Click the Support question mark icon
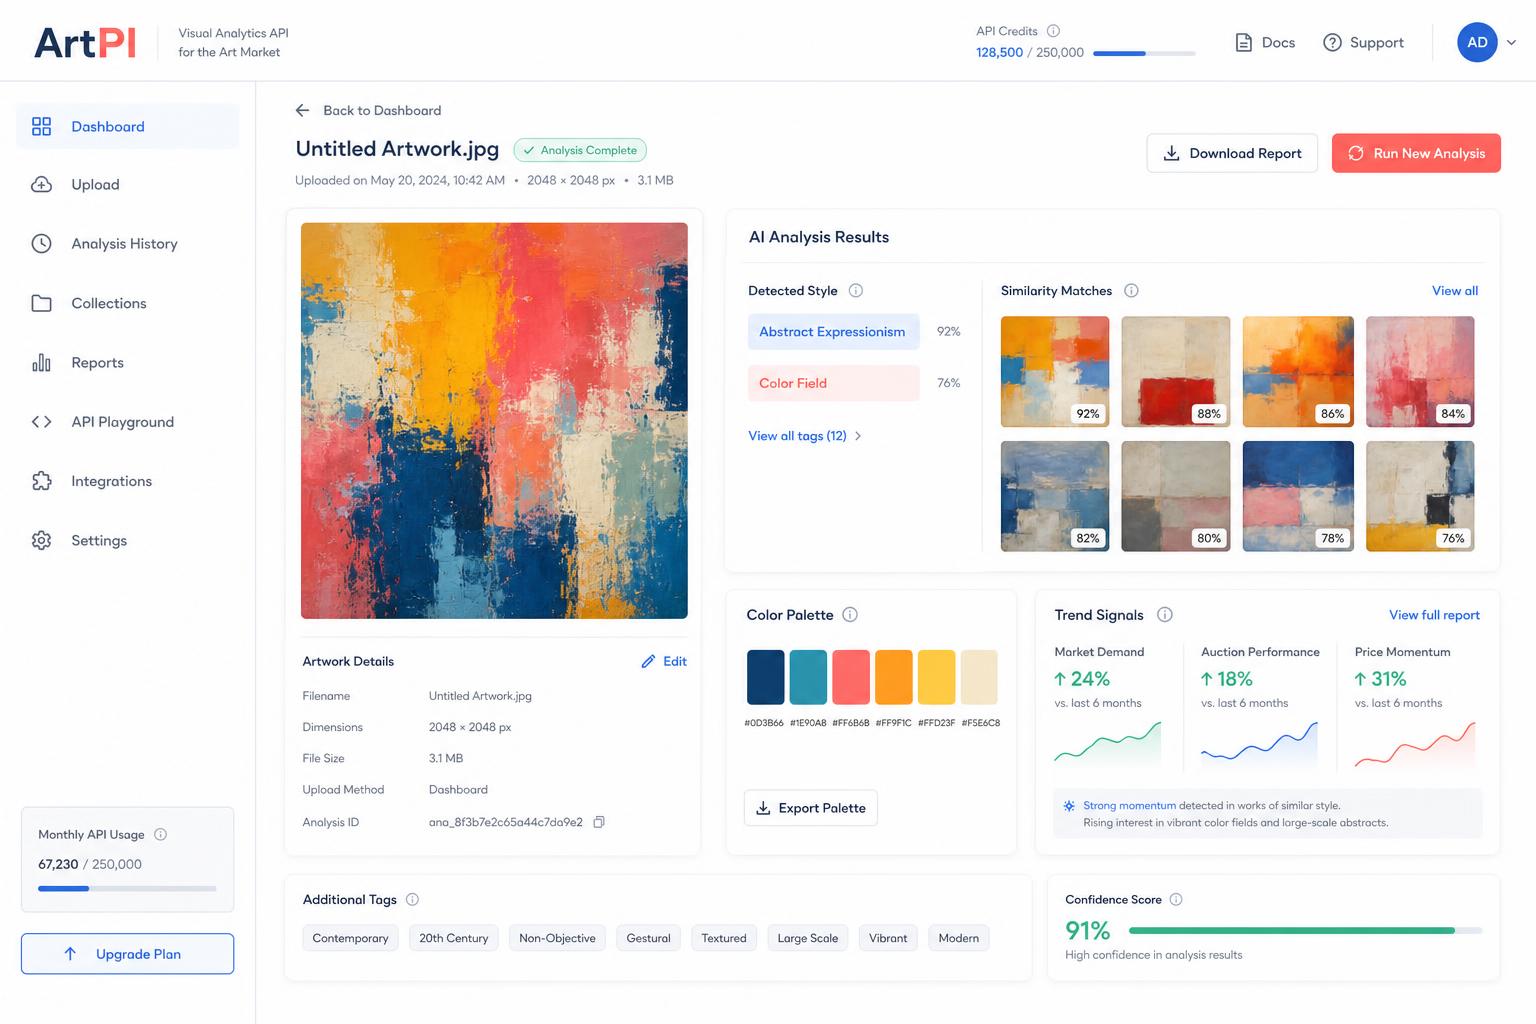Screen dimensions: 1536x1024 point(1332,42)
